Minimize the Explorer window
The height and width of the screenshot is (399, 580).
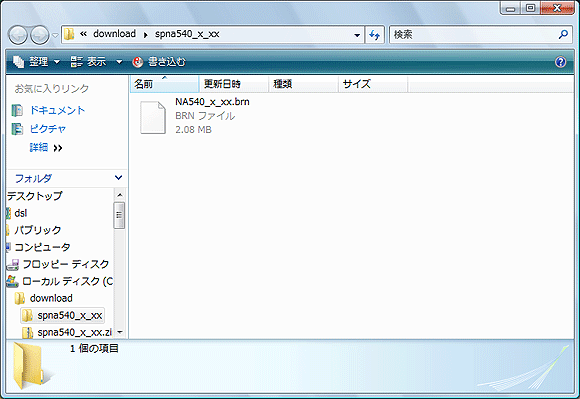(x=510, y=9)
